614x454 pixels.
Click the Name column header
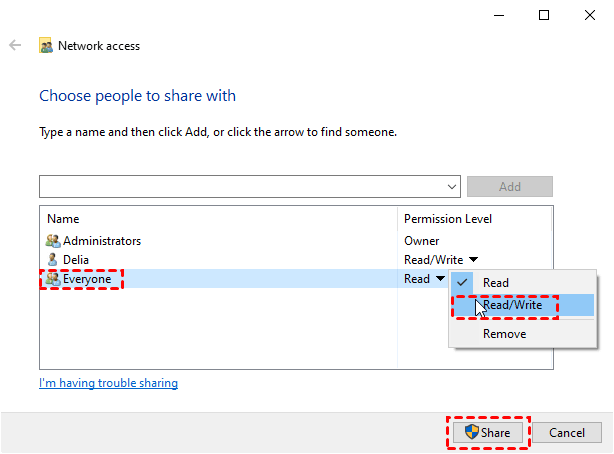(x=63, y=219)
